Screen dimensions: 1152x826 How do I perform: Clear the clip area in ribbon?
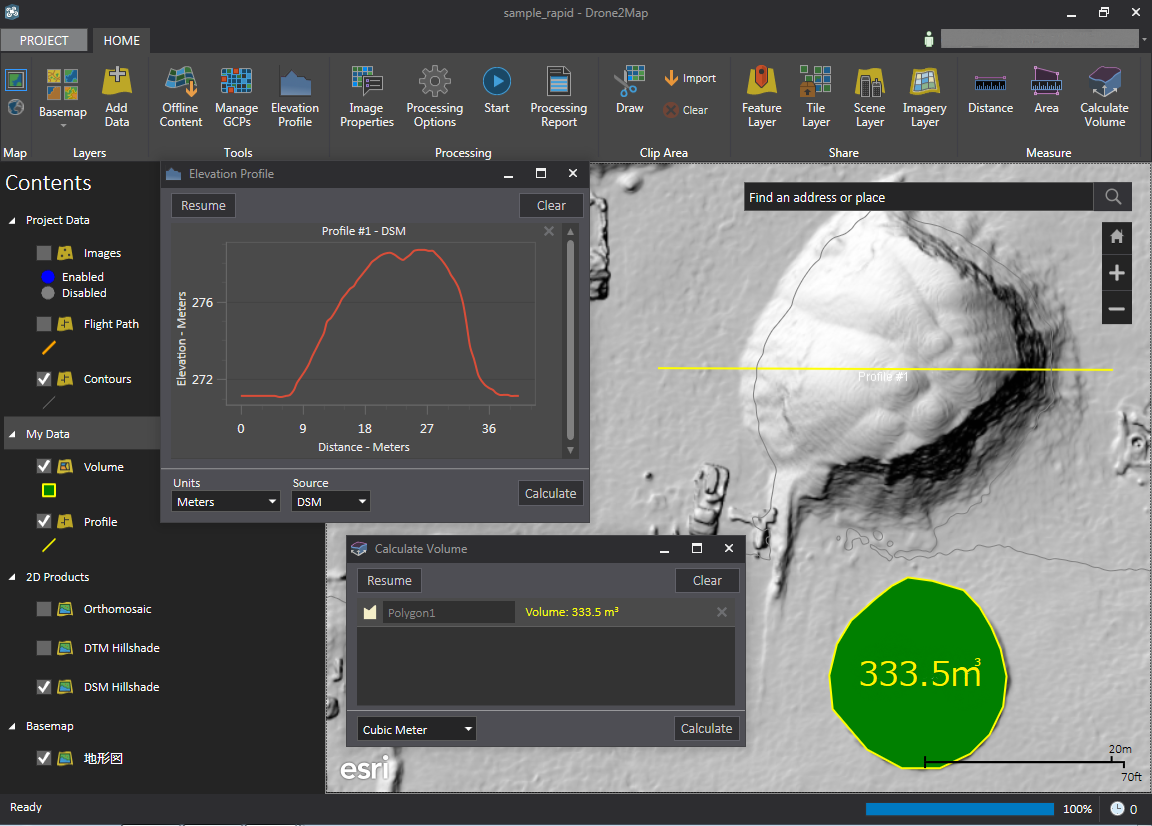pos(685,110)
